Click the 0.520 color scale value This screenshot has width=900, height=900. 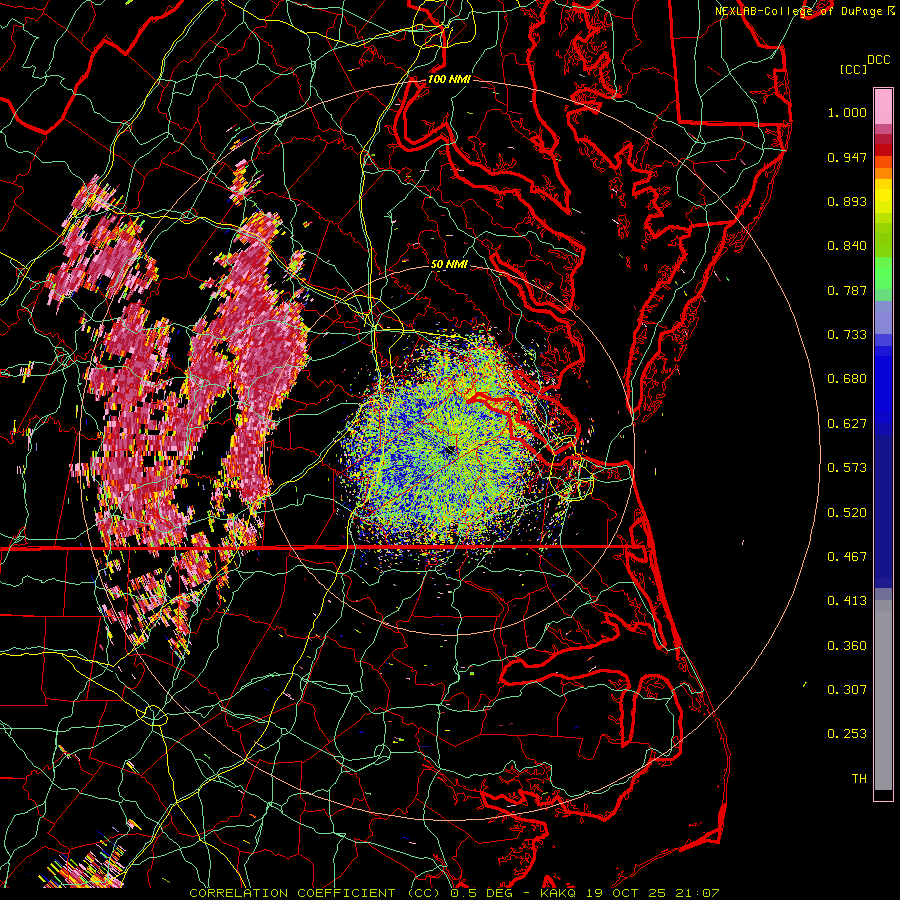(x=847, y=513)
